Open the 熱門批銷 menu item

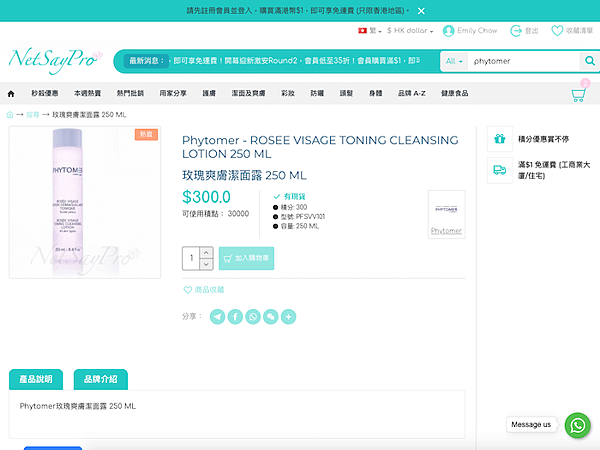coord(130,93)
